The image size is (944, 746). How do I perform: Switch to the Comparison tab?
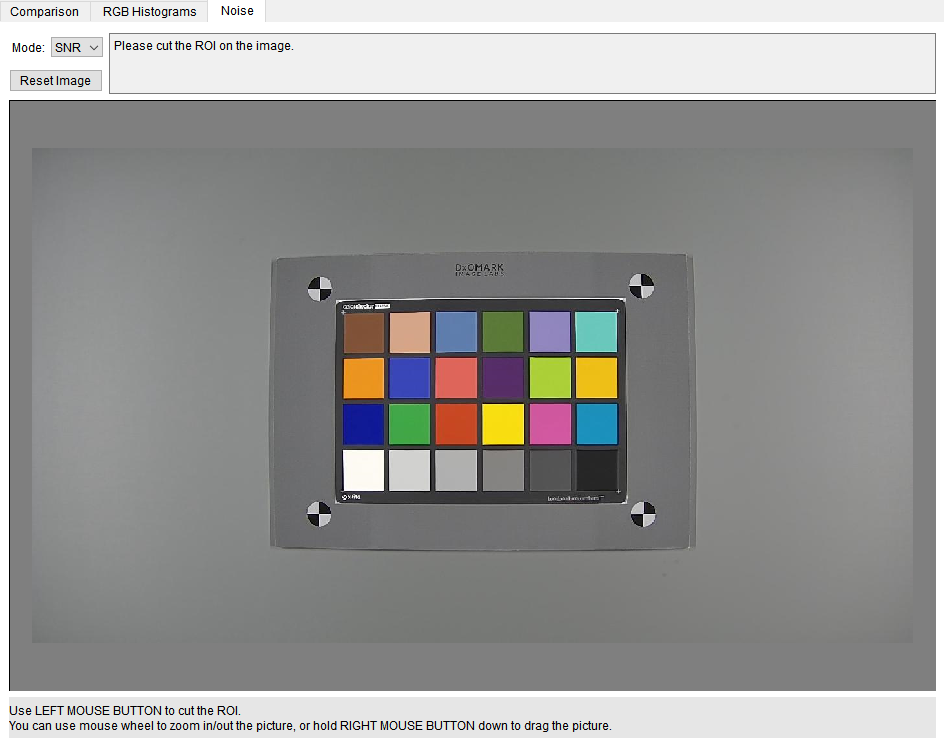click(45, 12)
